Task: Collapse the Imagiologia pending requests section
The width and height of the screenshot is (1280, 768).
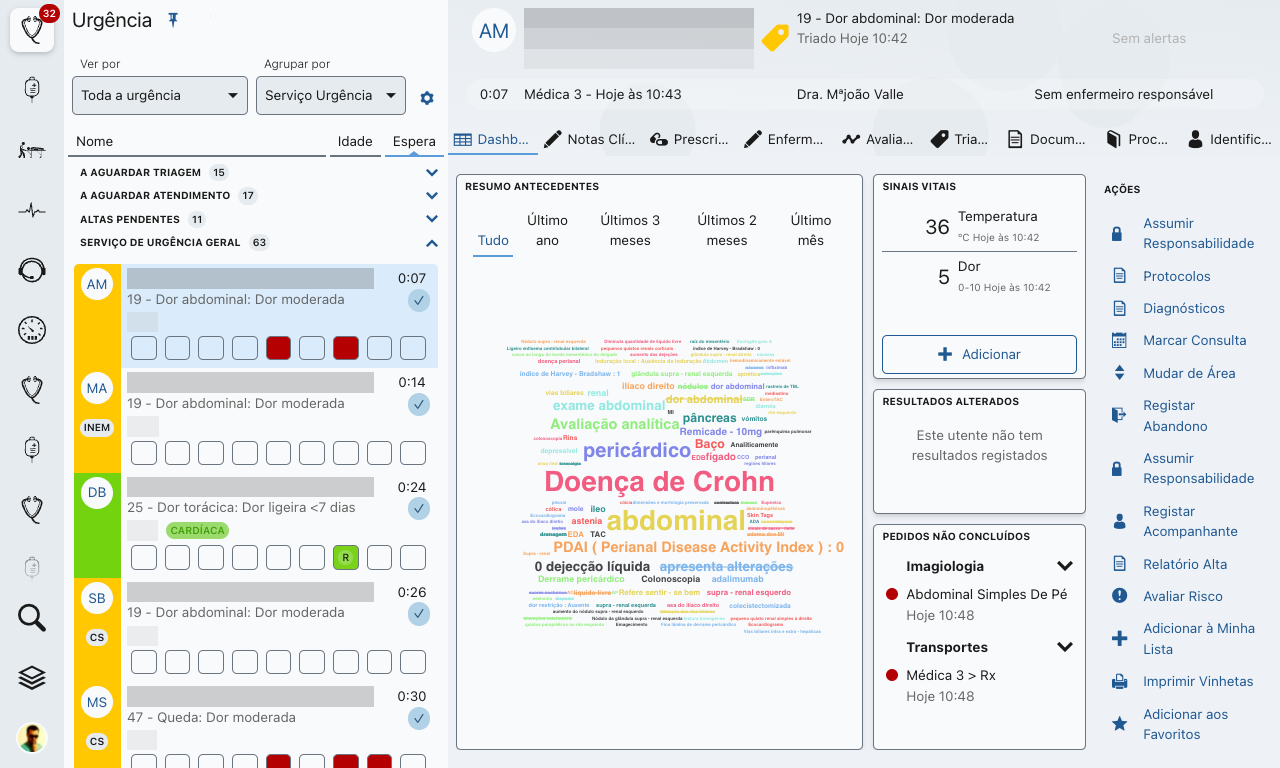Action: pyautogui.click(x=1064, y=567)
